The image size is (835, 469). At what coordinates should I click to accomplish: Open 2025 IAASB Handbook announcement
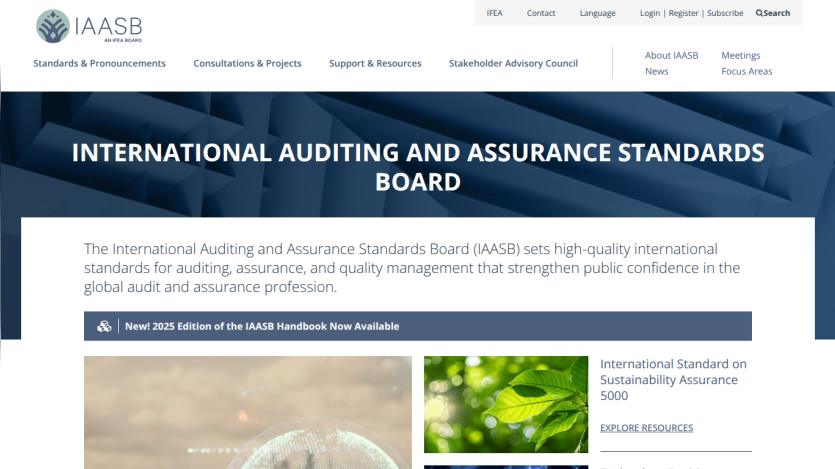(261, 326)
